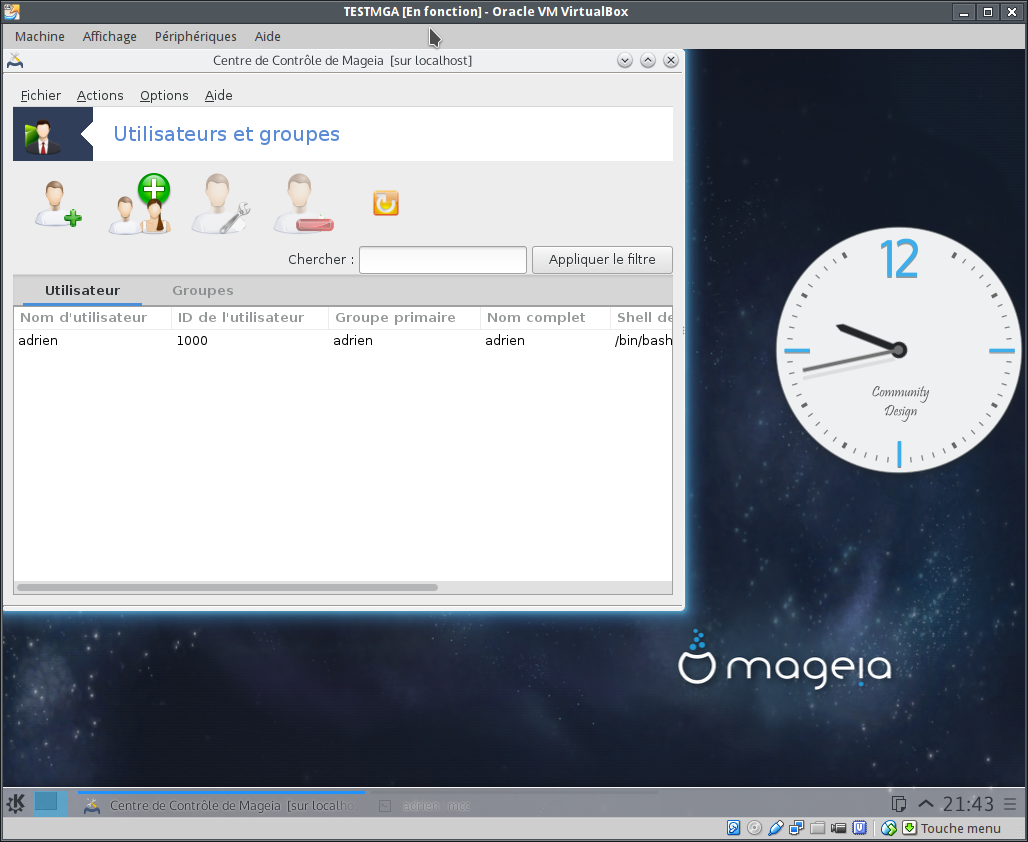1028x842 pixels.
Task: Open the VirtualBox Affichage menu
Action: tap(109, 37)
